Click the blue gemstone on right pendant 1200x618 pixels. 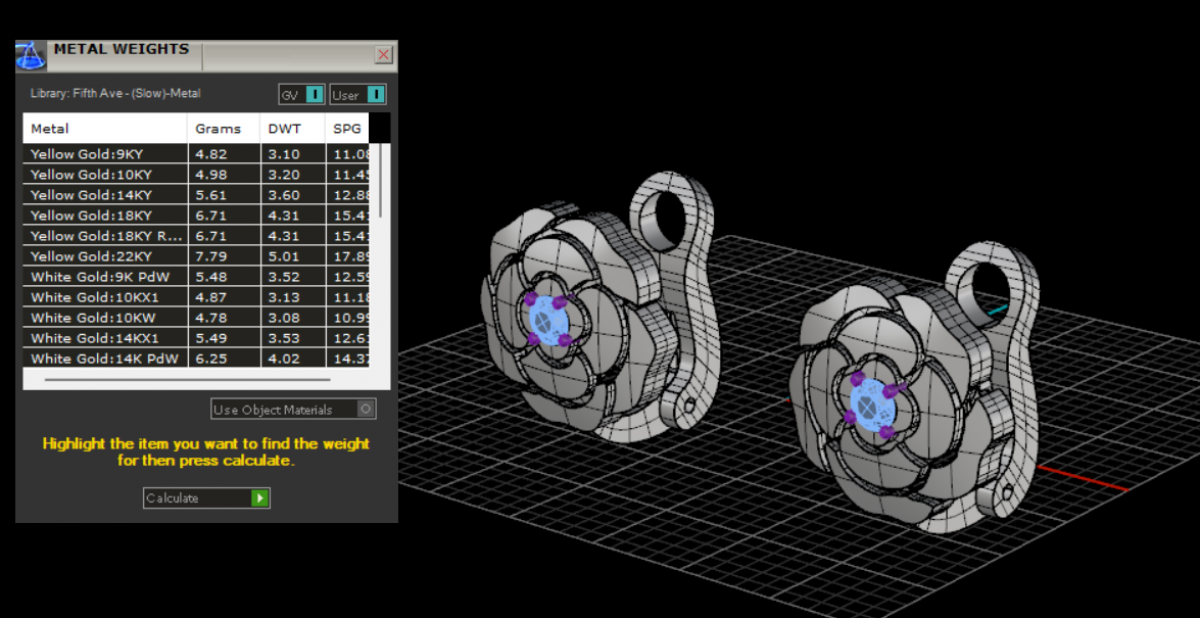868,406
